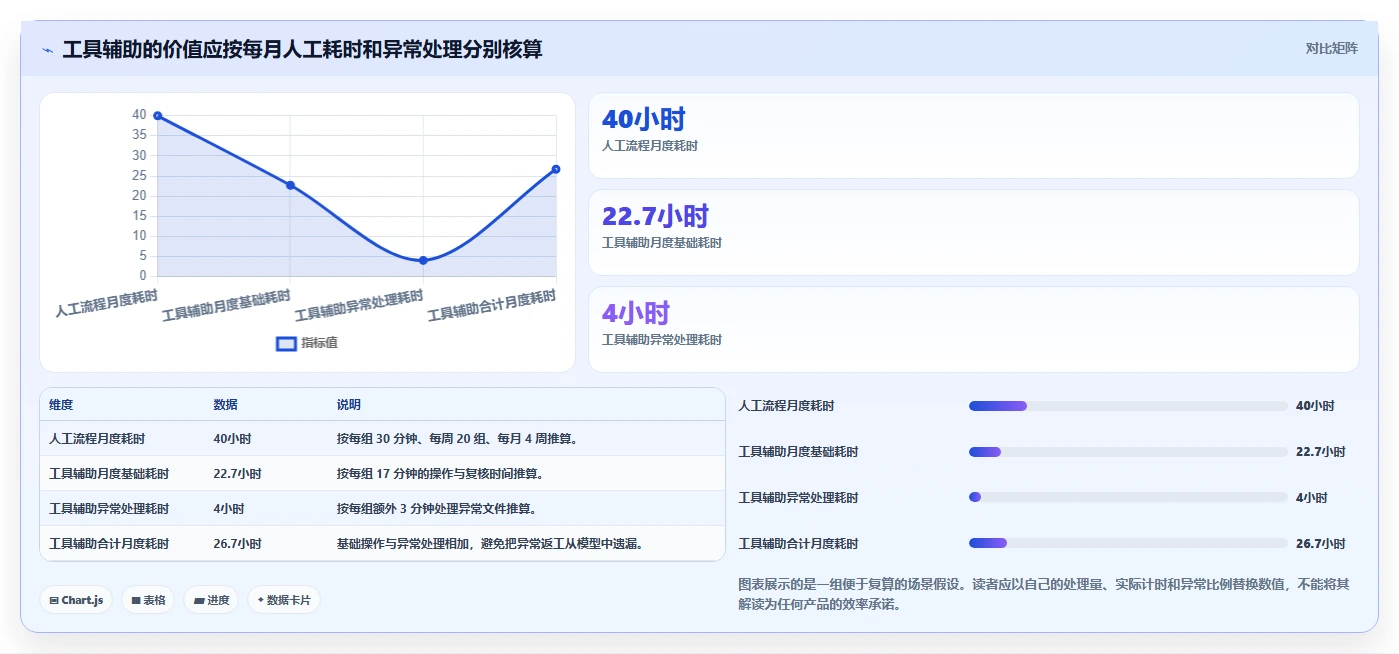This screenshot has width=1399, height=654.
Task: Click the 4小时 value beside progress bar
Action: (x=1311, y=498)
